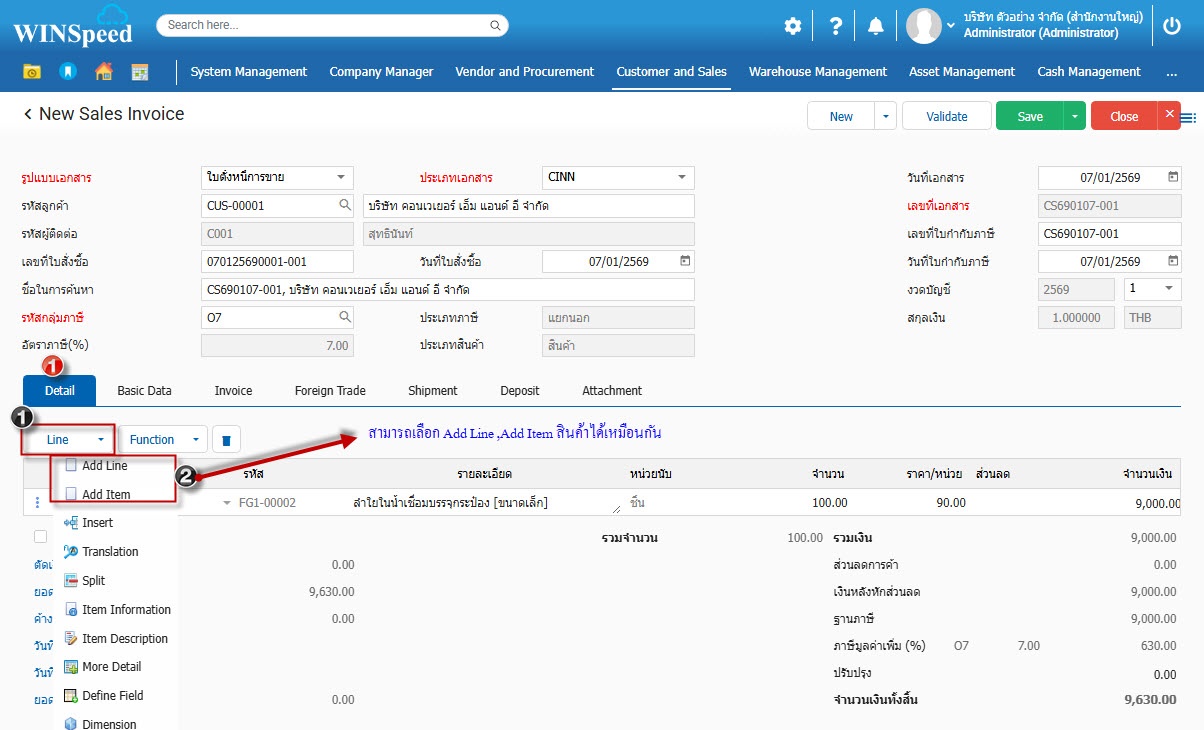This screenshot has height=730, width=1204.
Task: Tick the checkbox below the item row
Action: pos(41,537)
